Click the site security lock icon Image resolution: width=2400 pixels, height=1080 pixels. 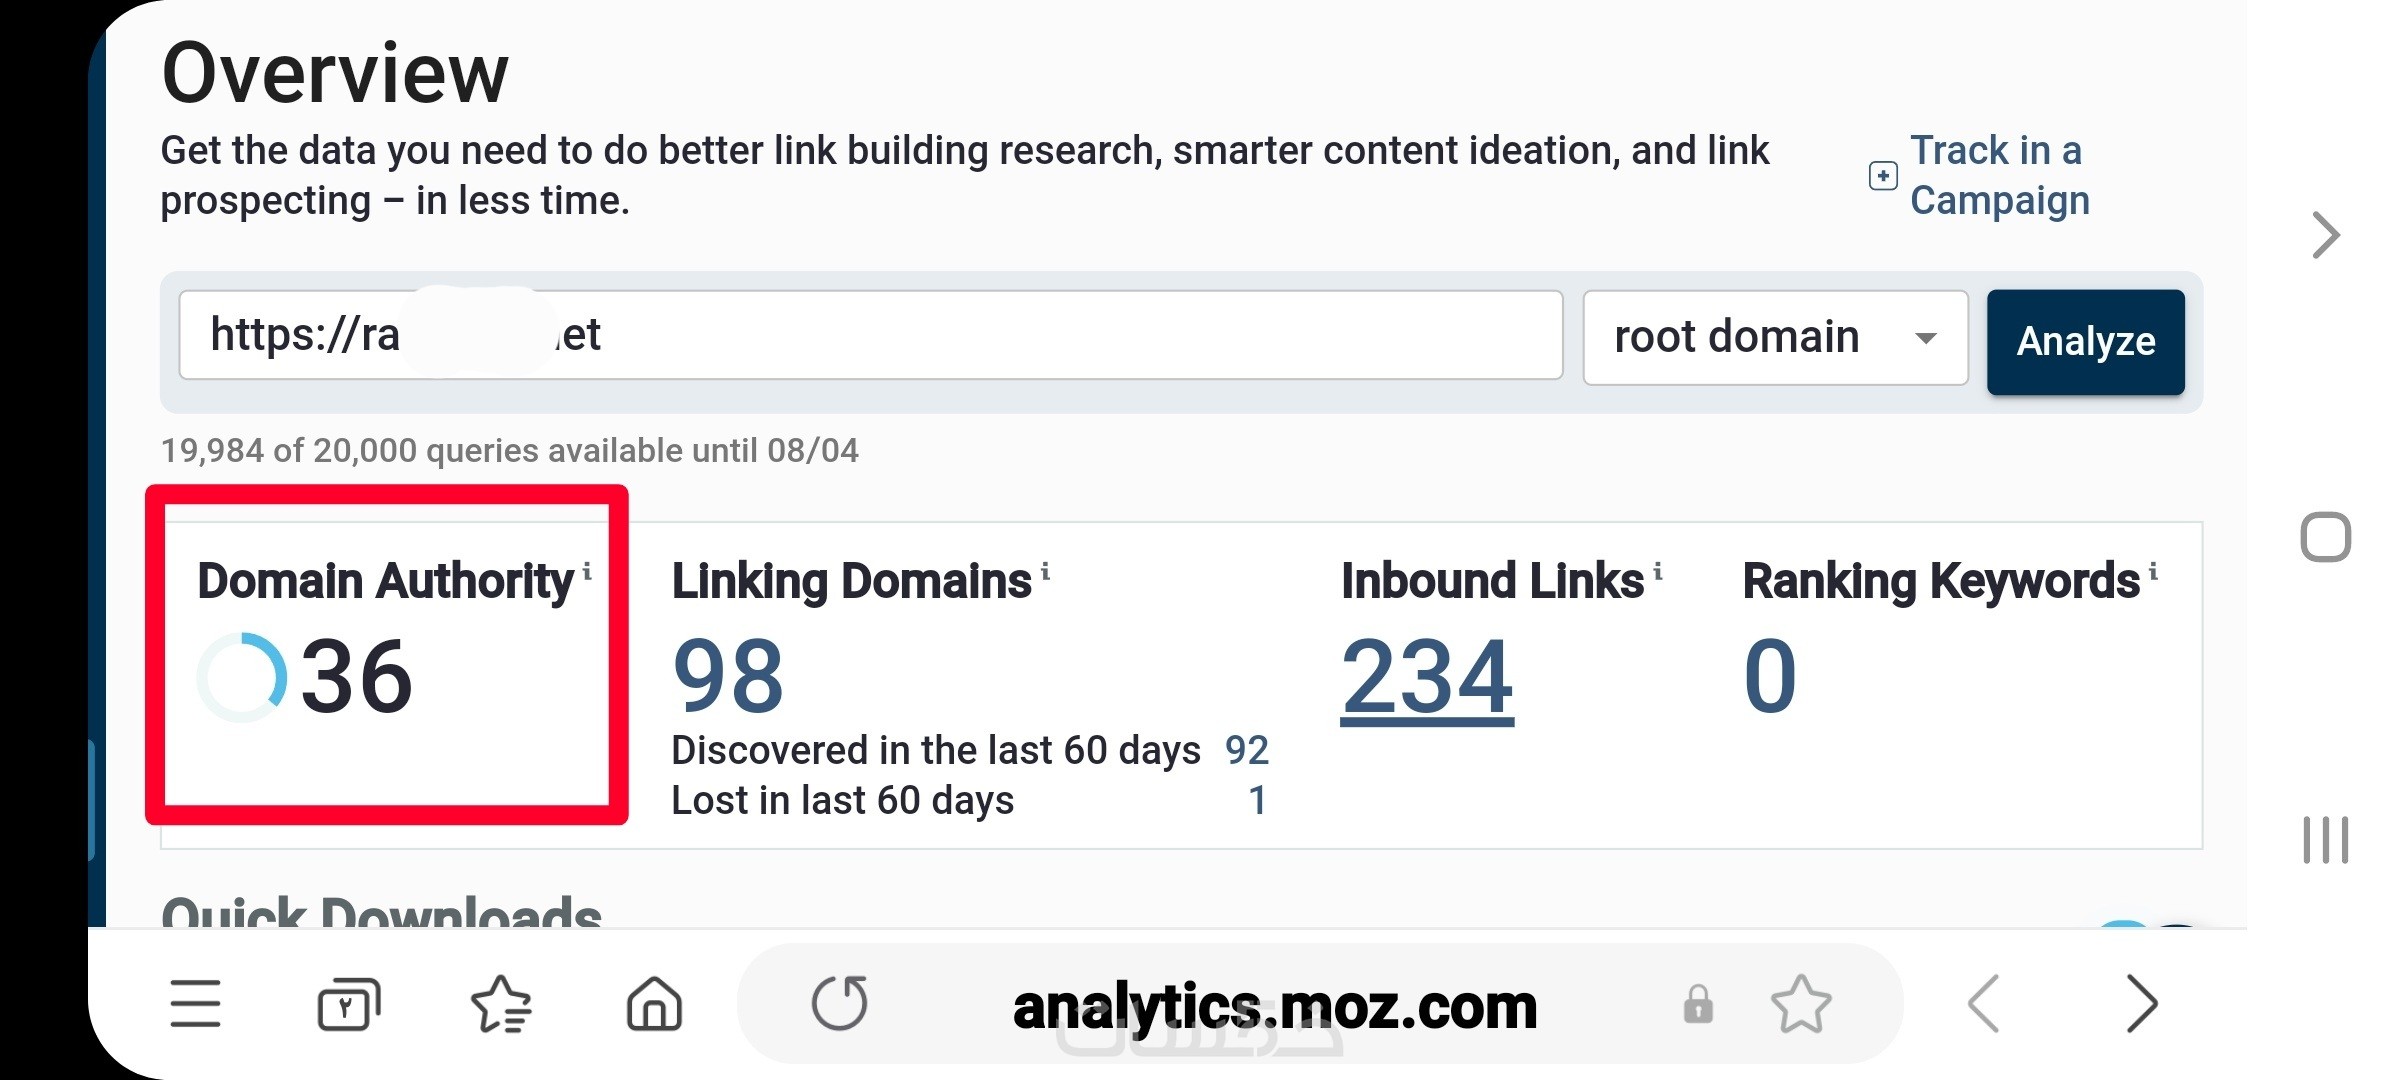pos(1697,1003)
